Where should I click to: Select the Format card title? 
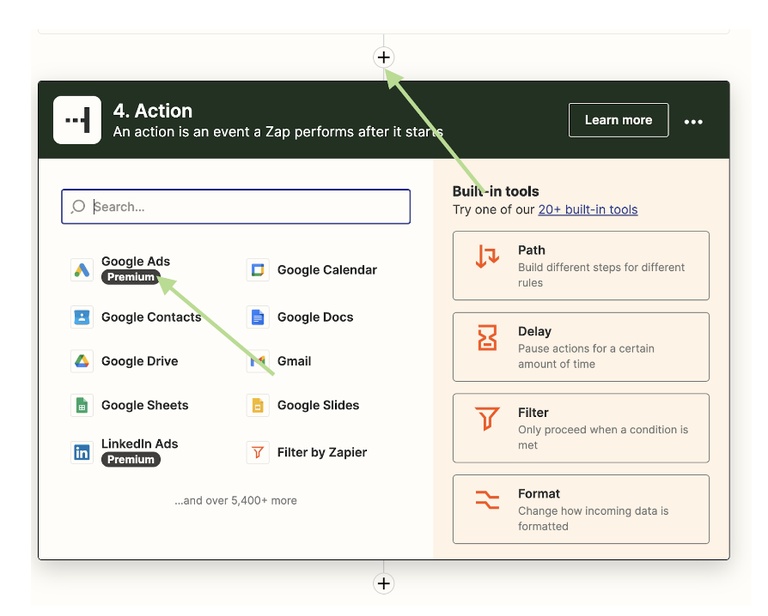[x=539, y=494]
